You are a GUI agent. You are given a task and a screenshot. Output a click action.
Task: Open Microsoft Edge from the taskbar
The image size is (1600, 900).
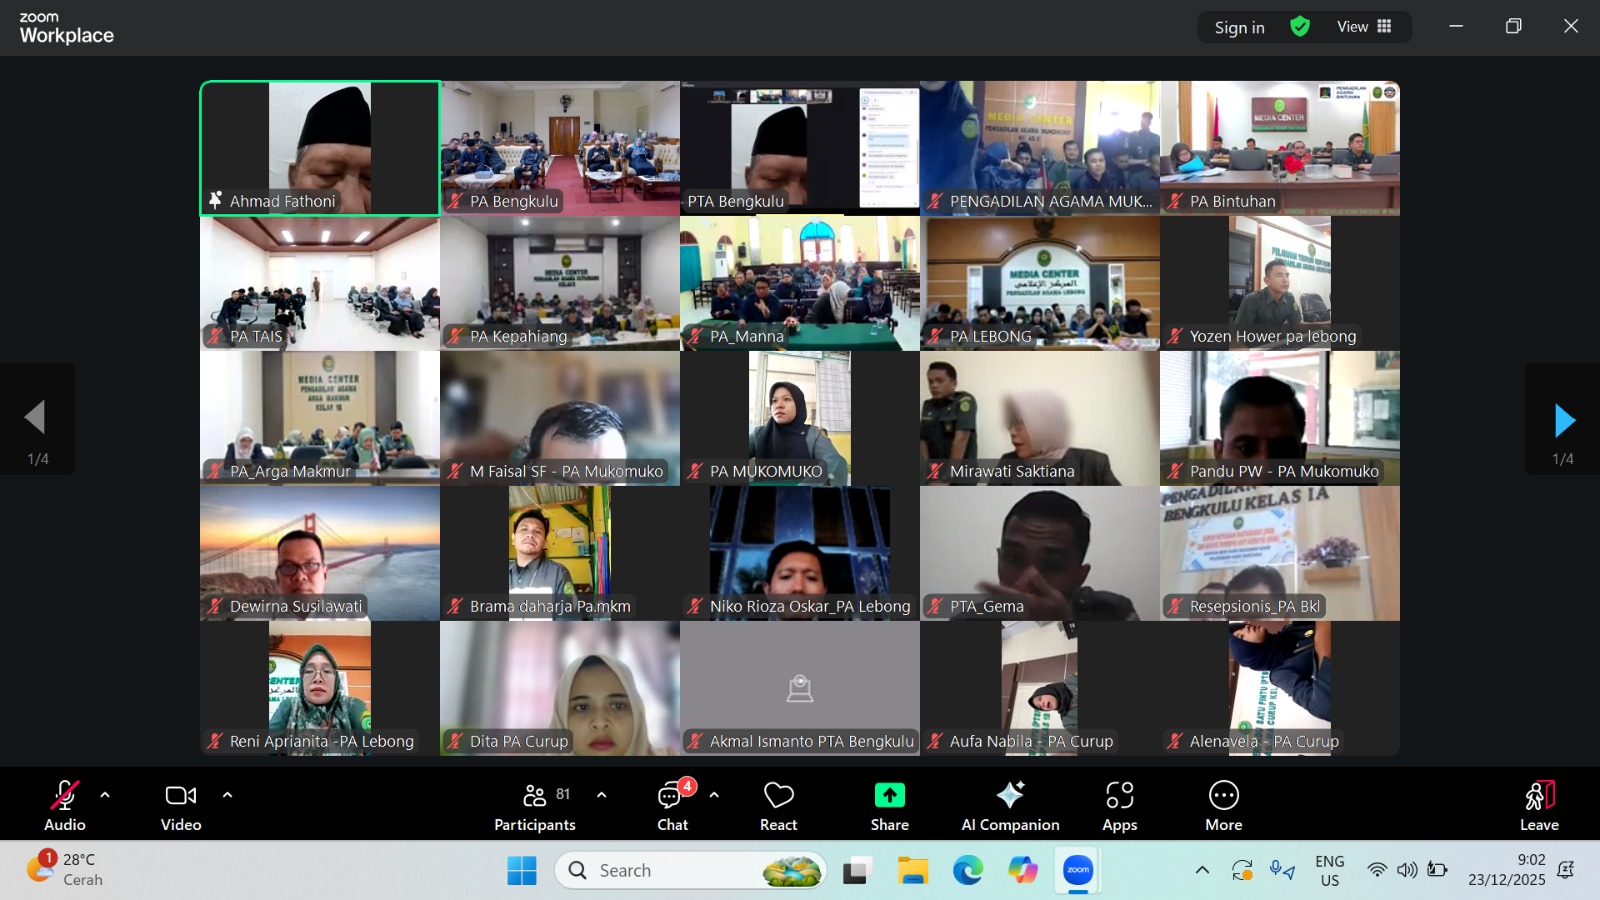click(967, 871)
